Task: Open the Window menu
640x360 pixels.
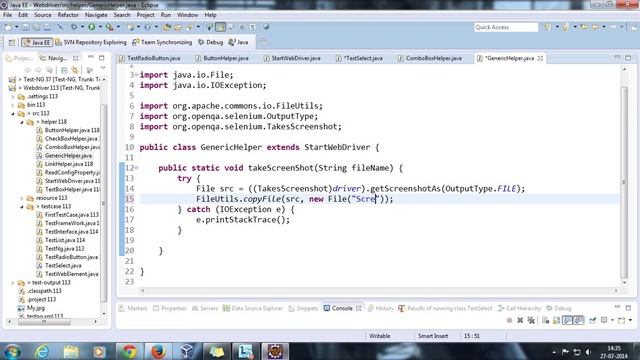Action: tap(187, 15)
